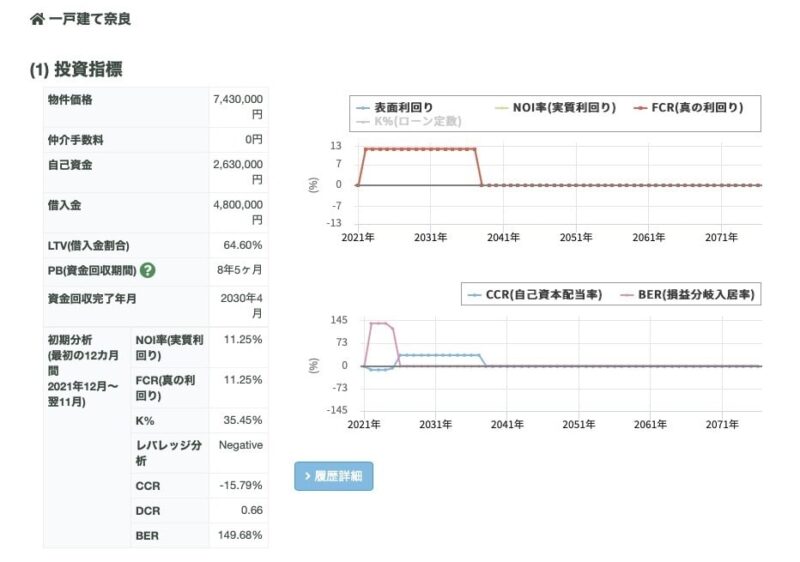
Task: Select the K% value 35.45%
Action: [243, 420]
